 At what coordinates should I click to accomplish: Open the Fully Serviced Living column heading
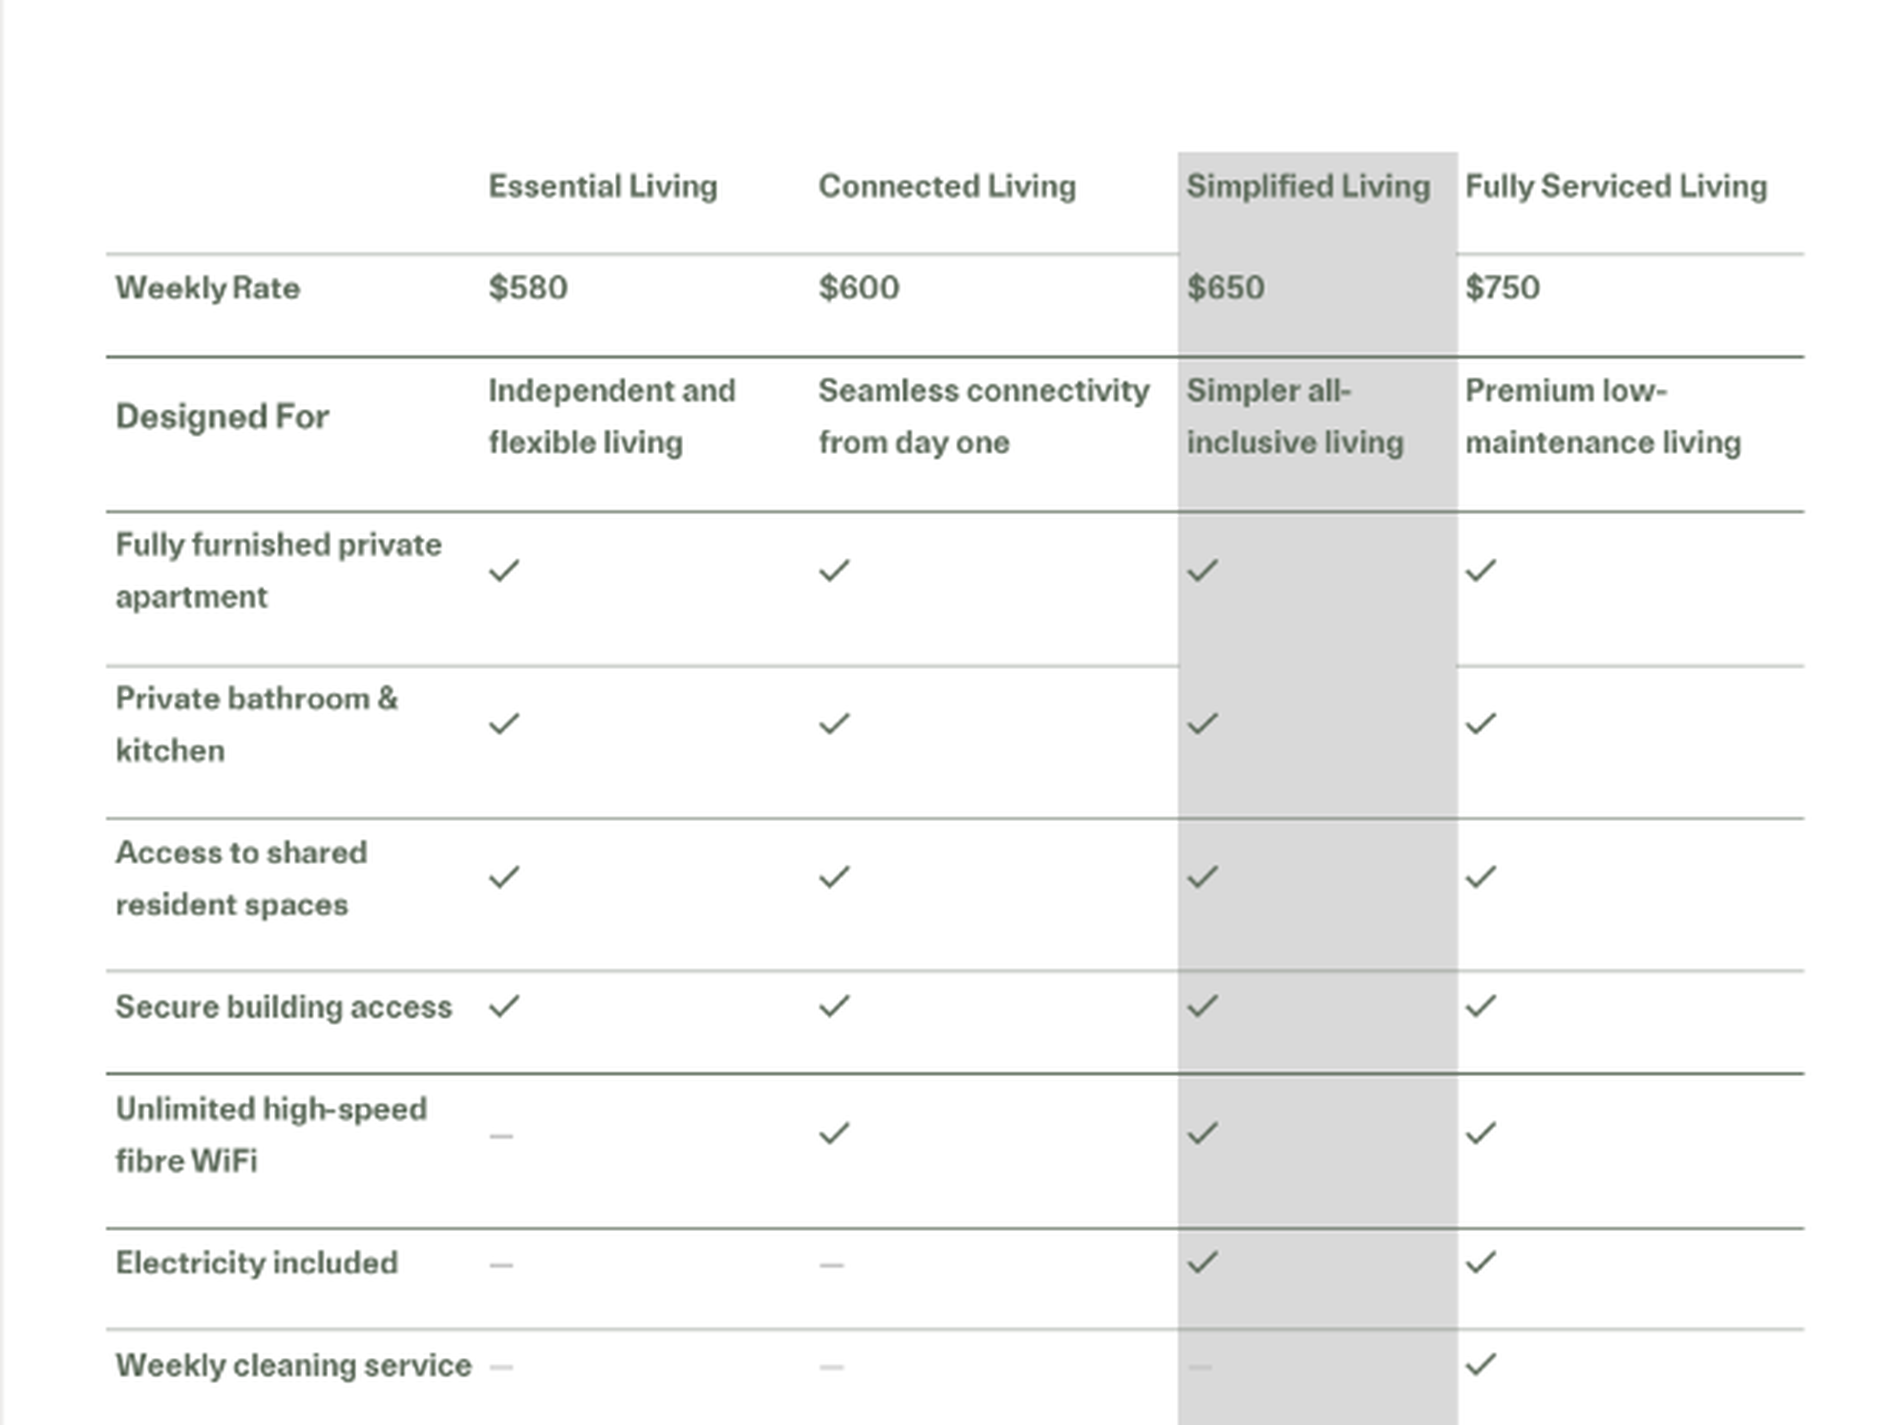pyautogui.click(x=1616, y=187)
